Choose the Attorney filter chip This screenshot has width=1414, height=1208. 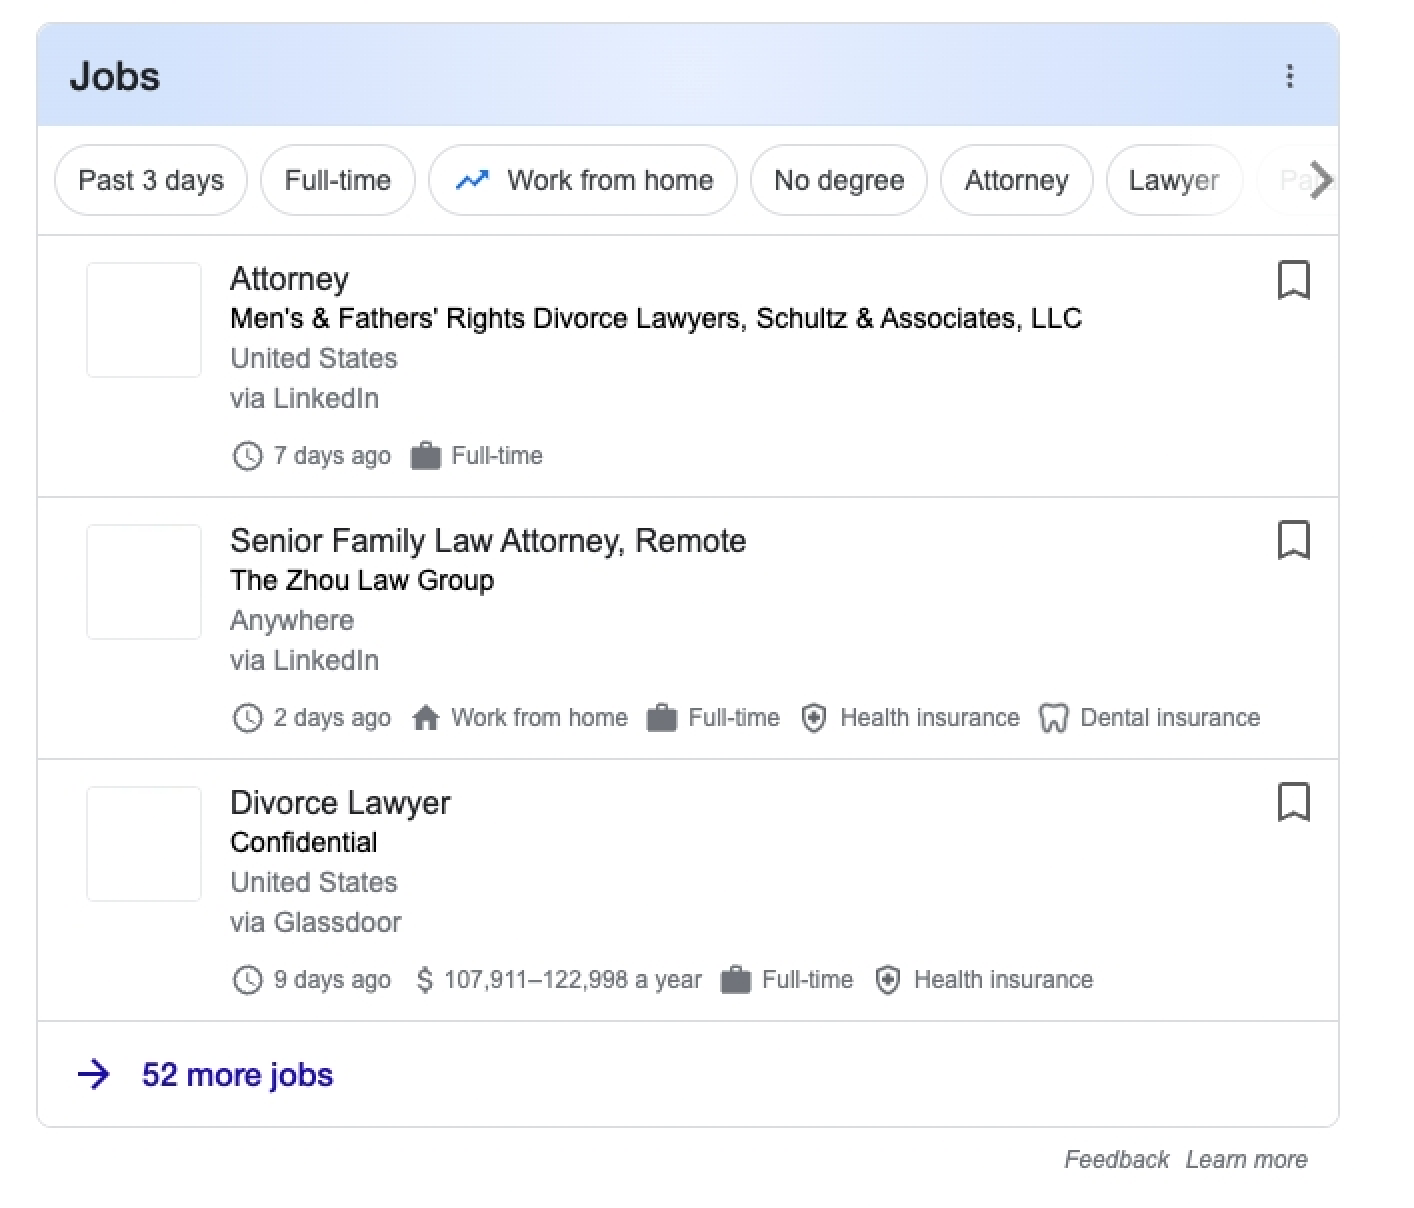(x=1016, y=180)
